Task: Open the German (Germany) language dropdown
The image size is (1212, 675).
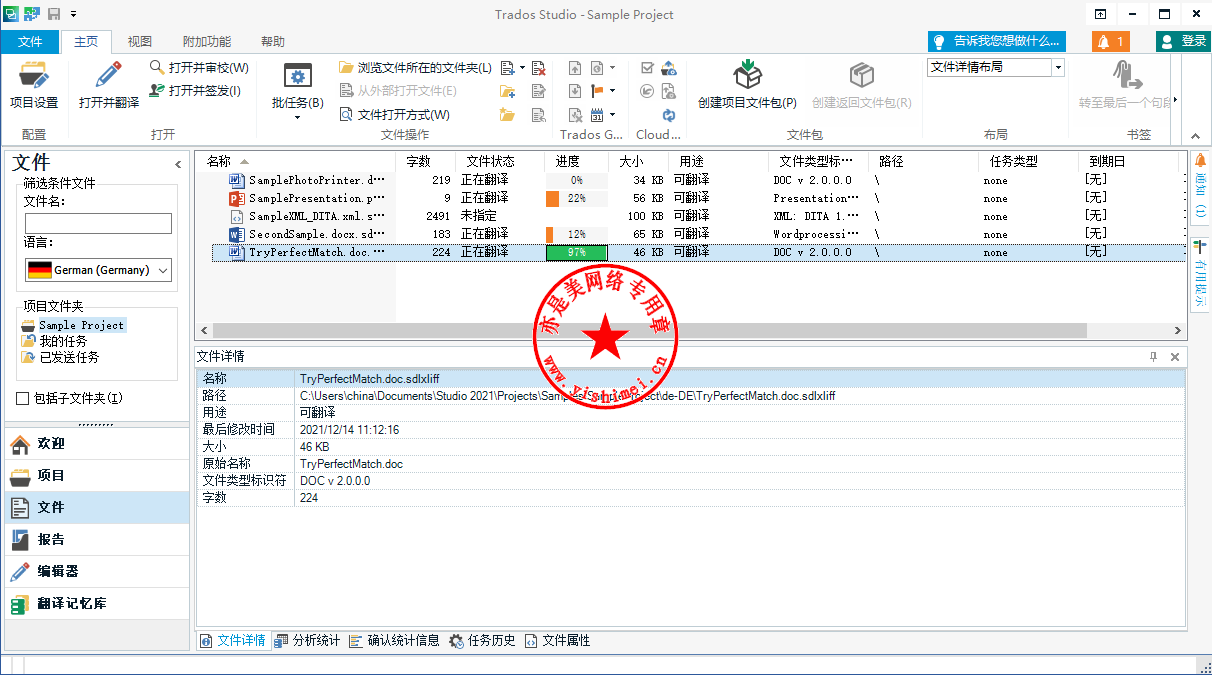Action: pos(98,270)
